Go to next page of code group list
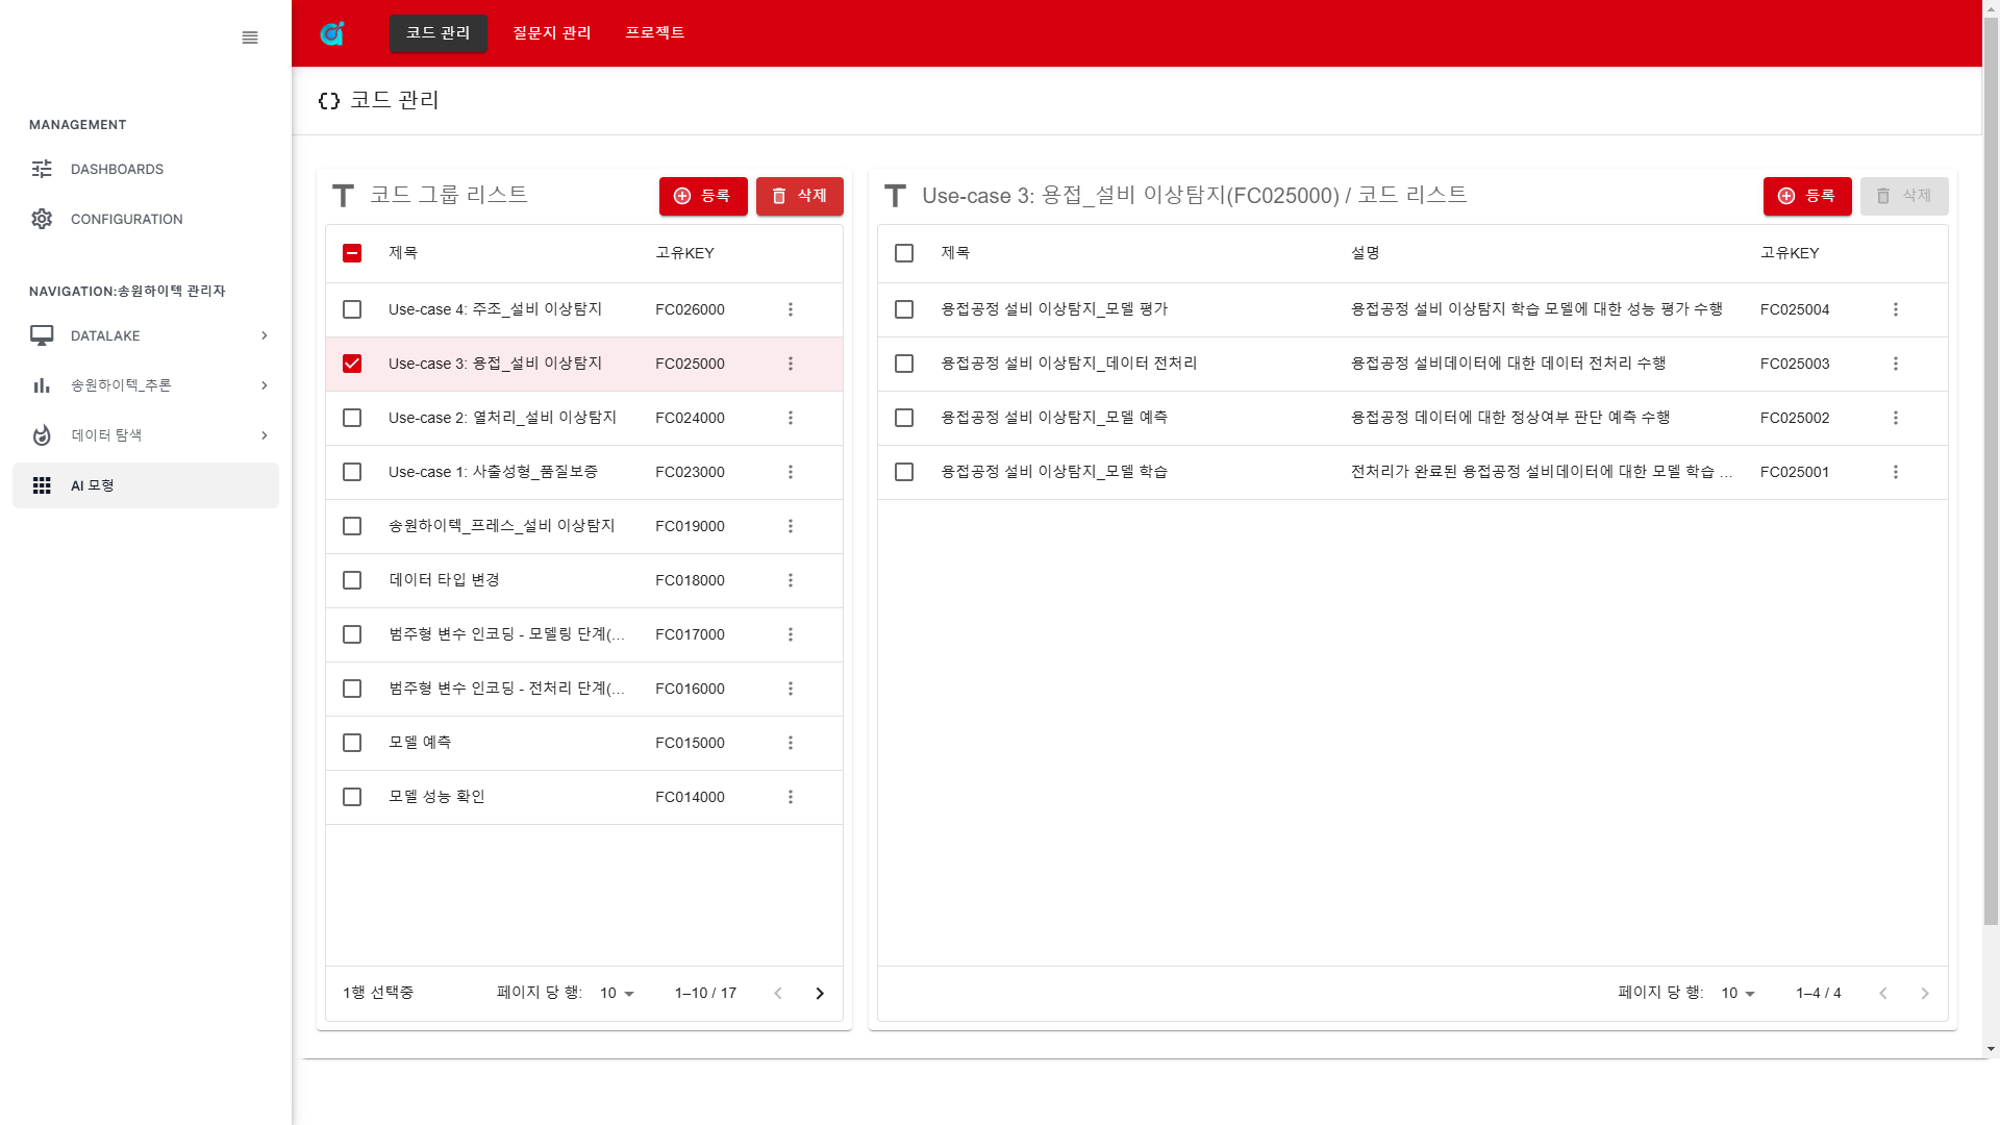 tap(819, 993)
